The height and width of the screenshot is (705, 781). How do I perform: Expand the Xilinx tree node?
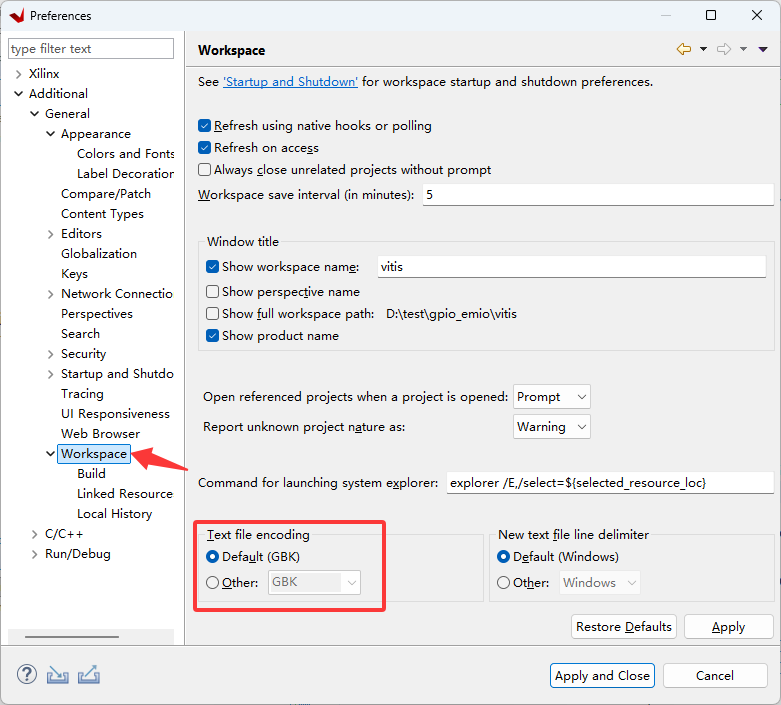pyautogui.click(x=18, y=74)
